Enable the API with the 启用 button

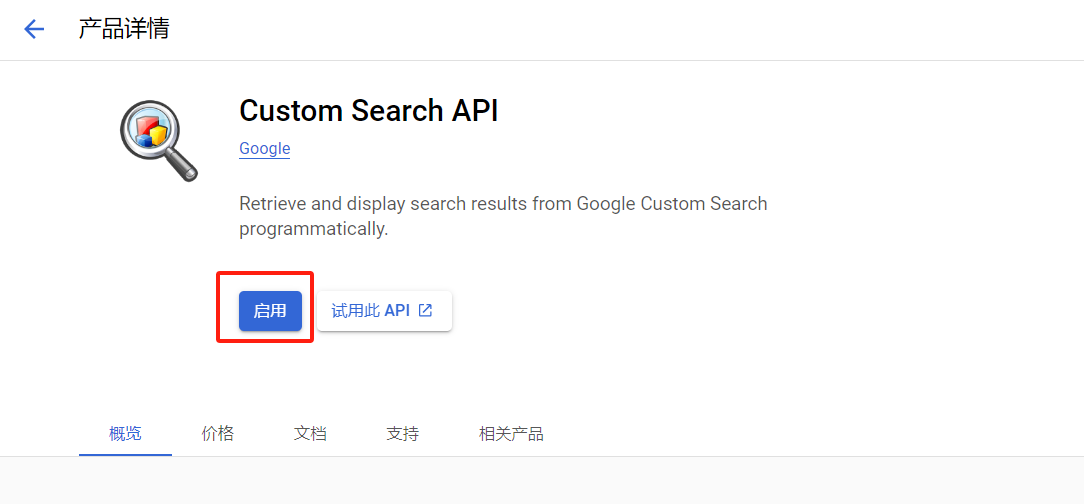270,311
